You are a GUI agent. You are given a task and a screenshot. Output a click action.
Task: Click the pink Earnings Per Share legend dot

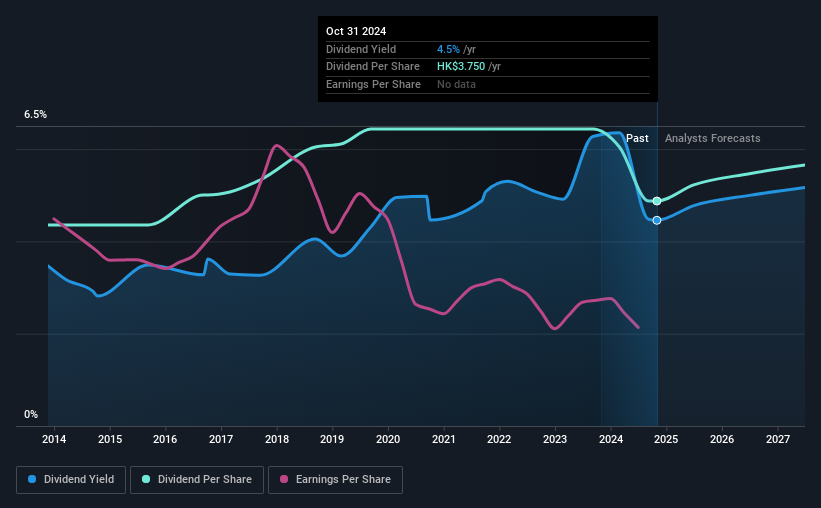point(284,479)
